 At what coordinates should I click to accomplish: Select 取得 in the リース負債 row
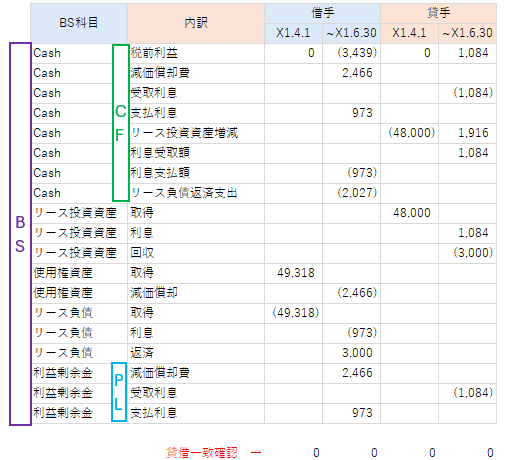196,313
